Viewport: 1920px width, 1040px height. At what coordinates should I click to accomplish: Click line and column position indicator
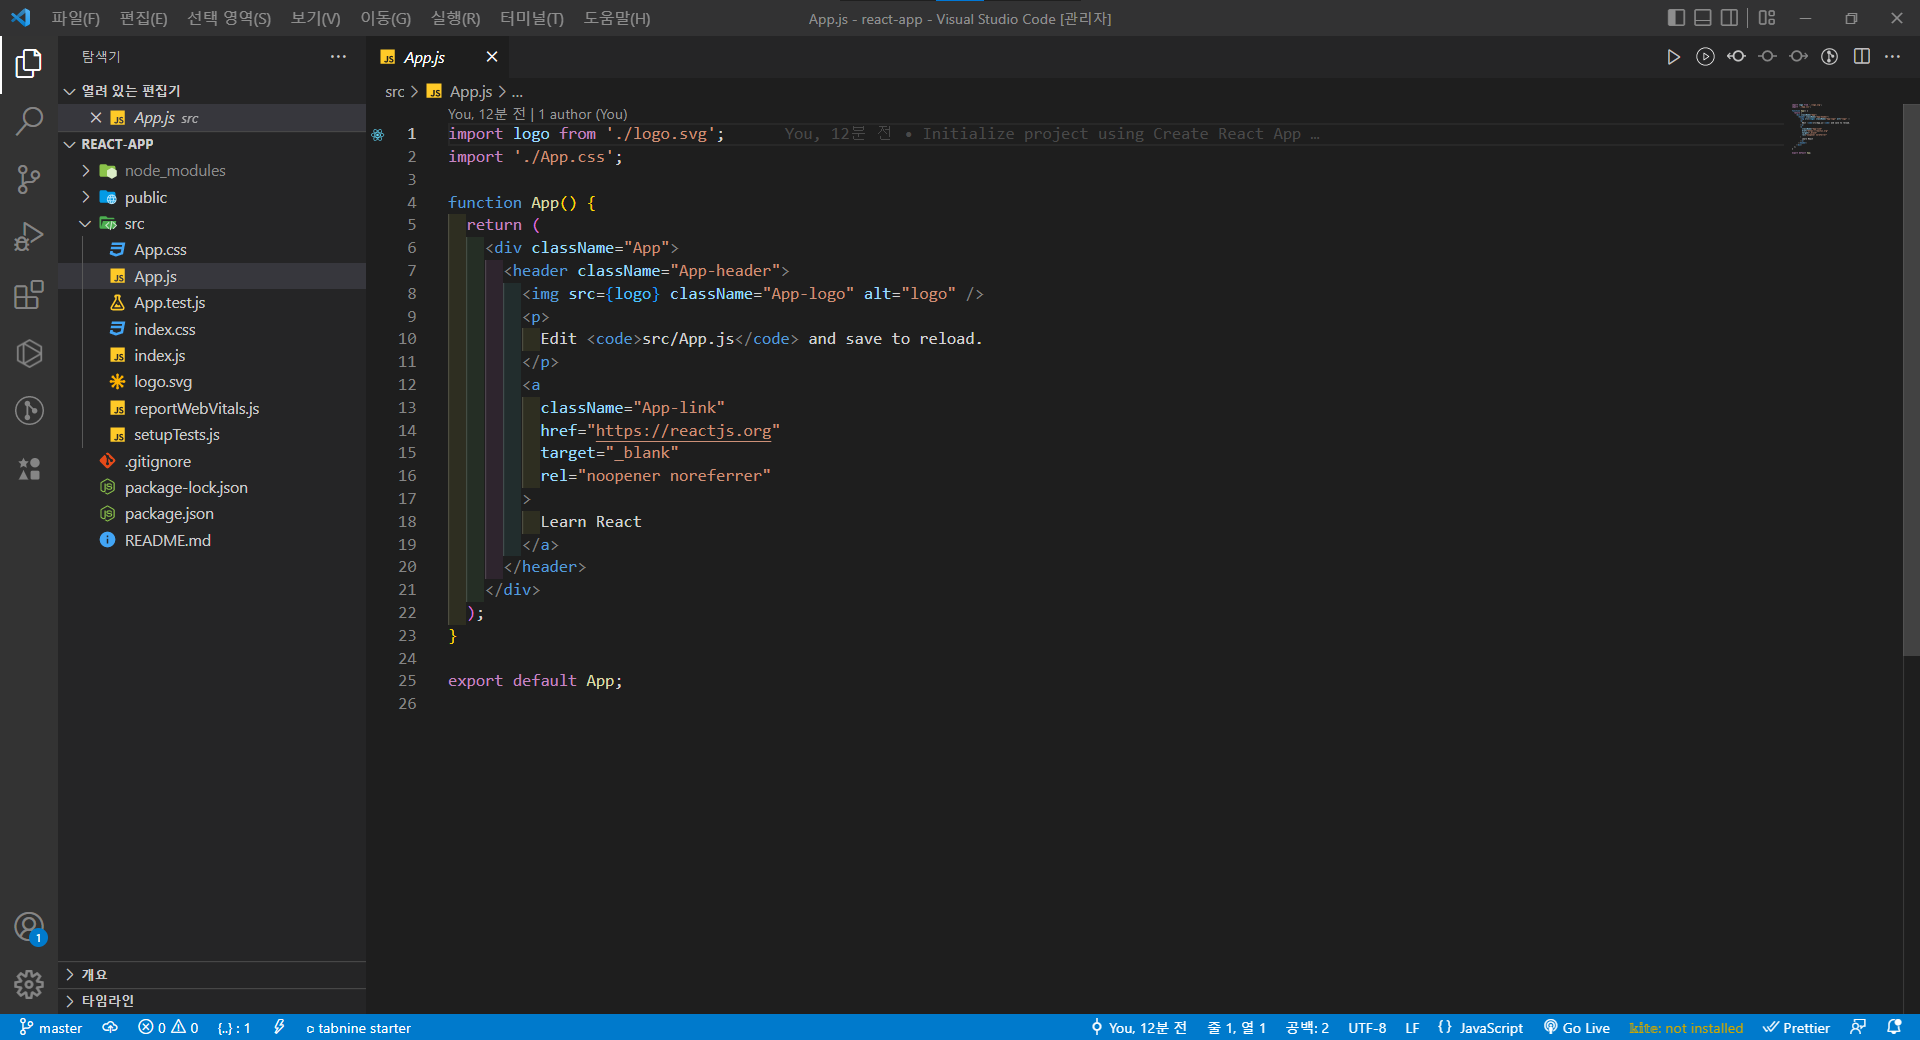[x=1237, y=1028]
